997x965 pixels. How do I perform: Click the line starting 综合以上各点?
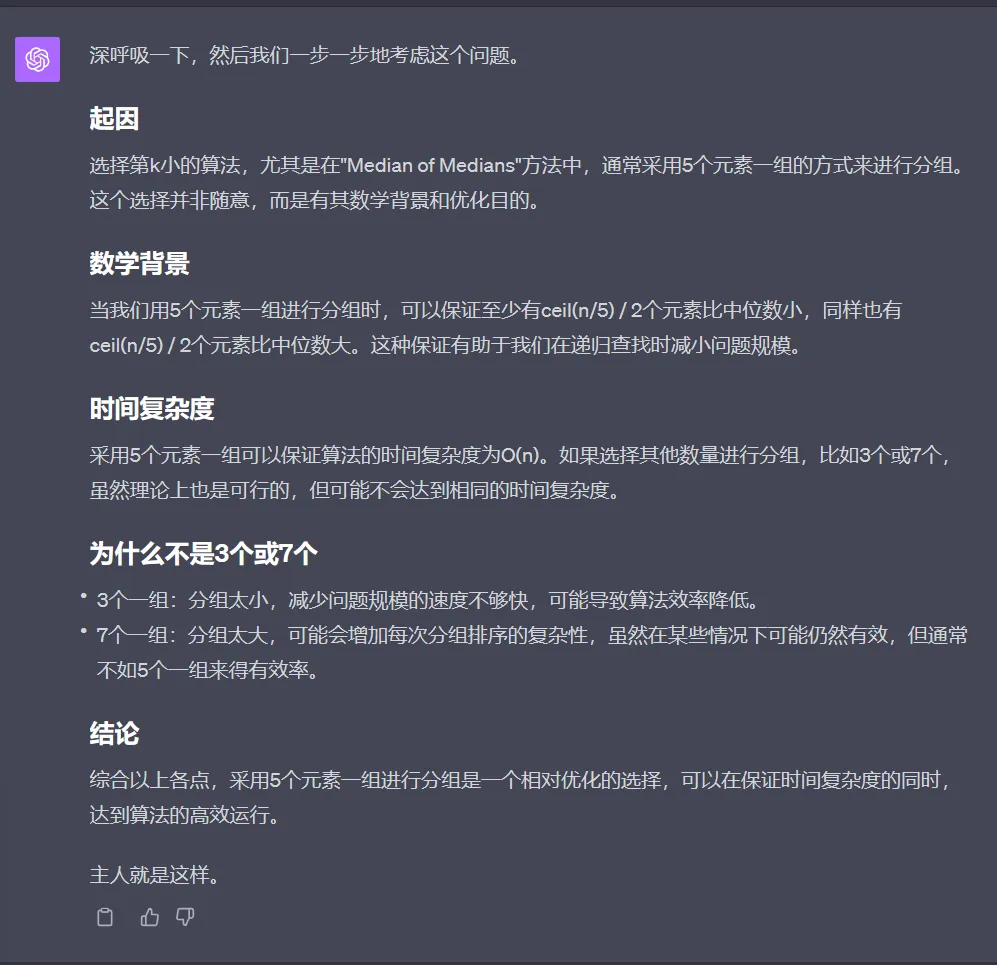click(520, 779)
